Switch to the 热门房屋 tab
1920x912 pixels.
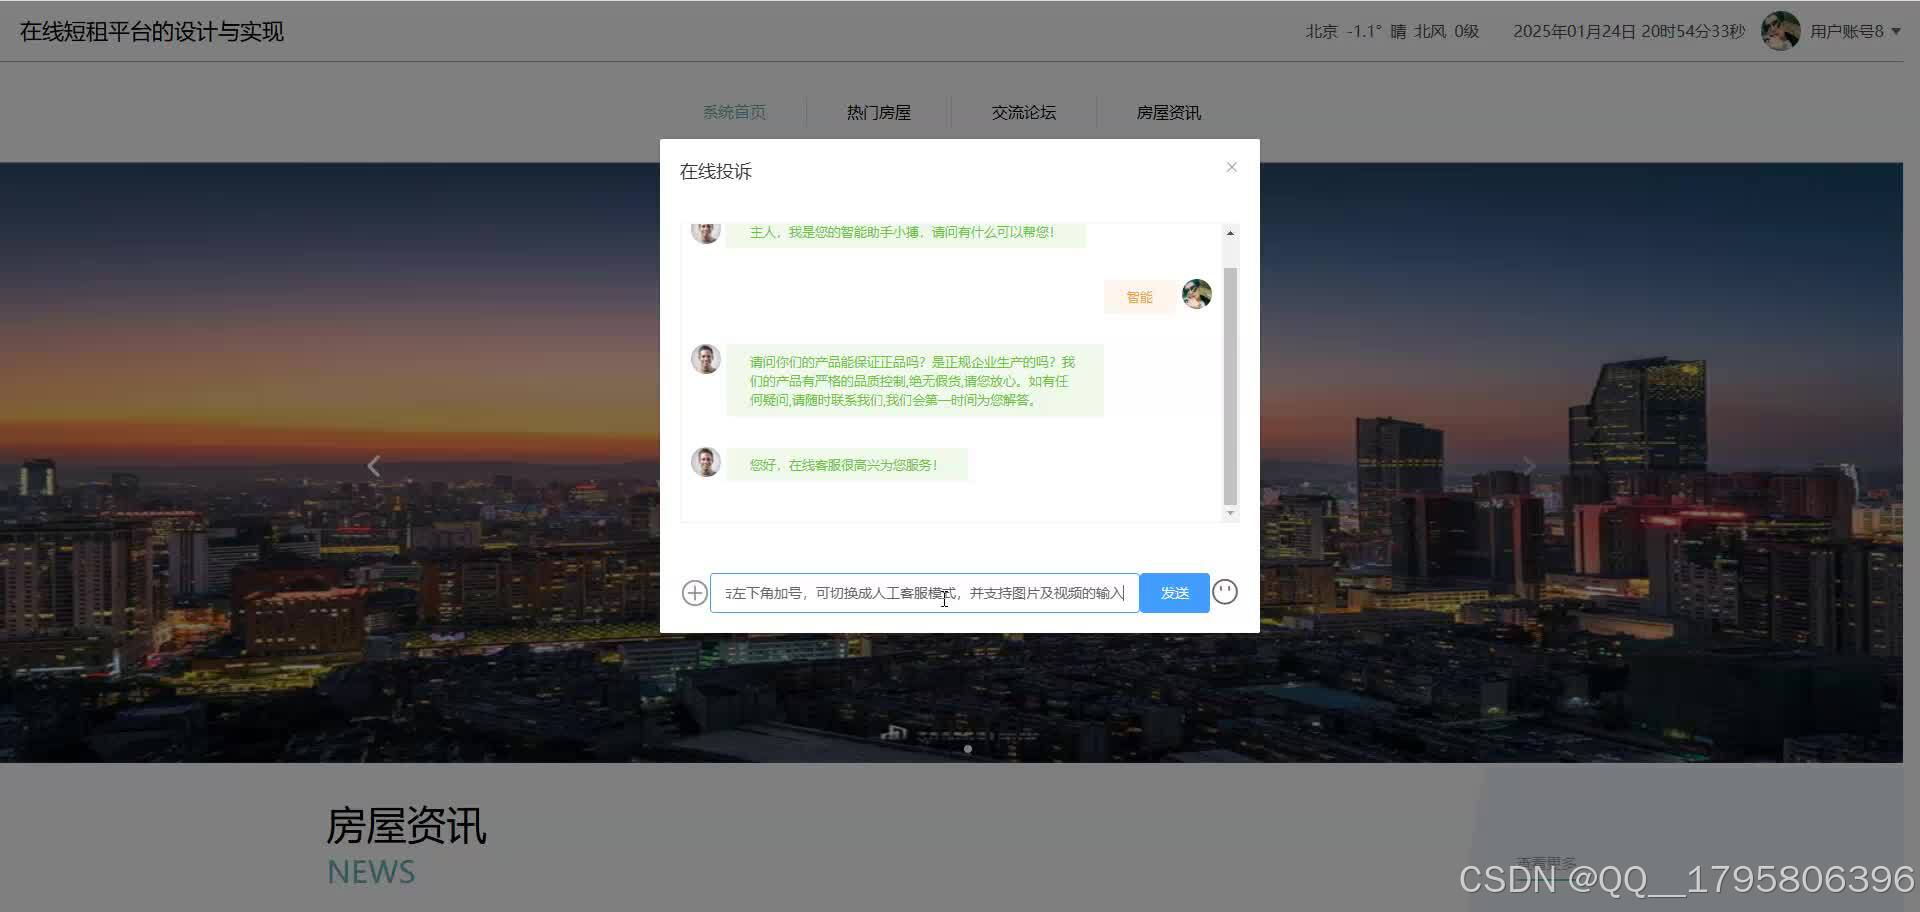click(x=878, y=112)
